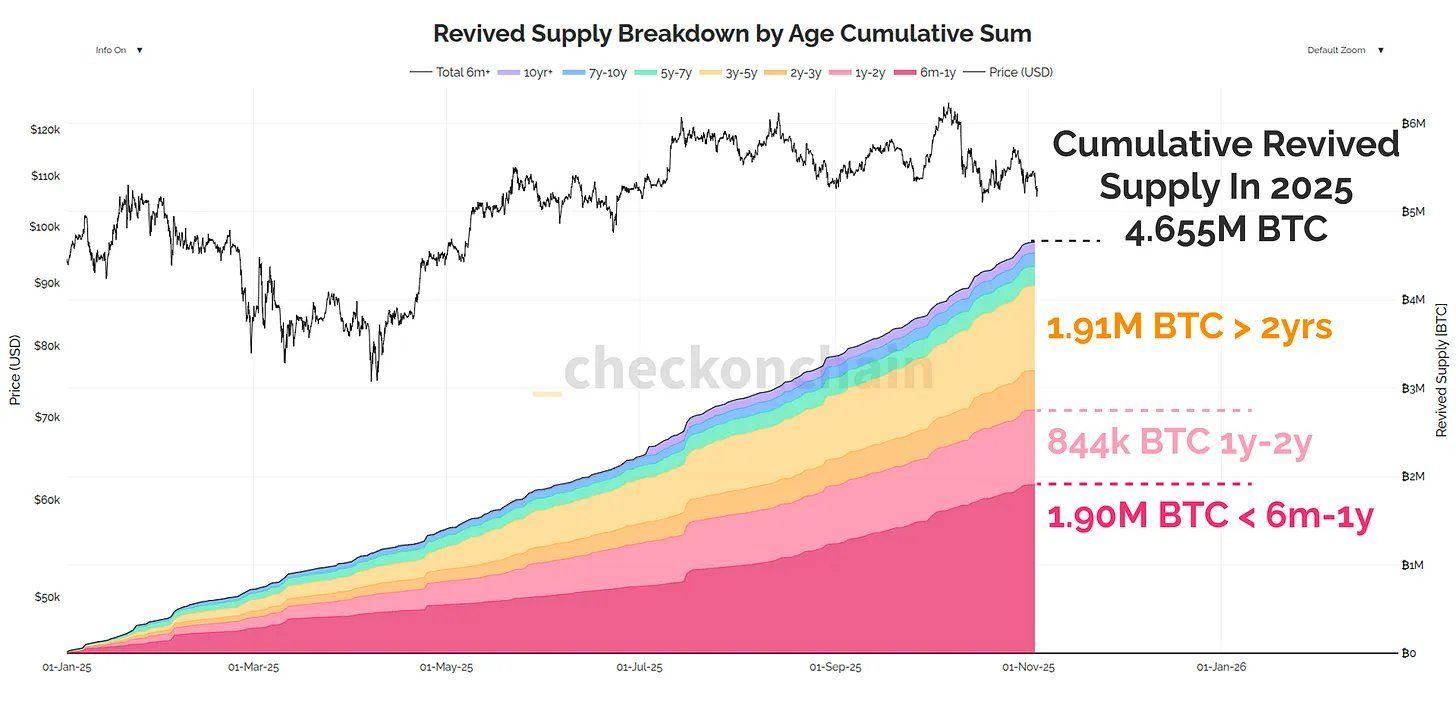Click the 5y-7y green legend swatch
1456x704 pixels.
pyautogui.click(x=647, y=72)
